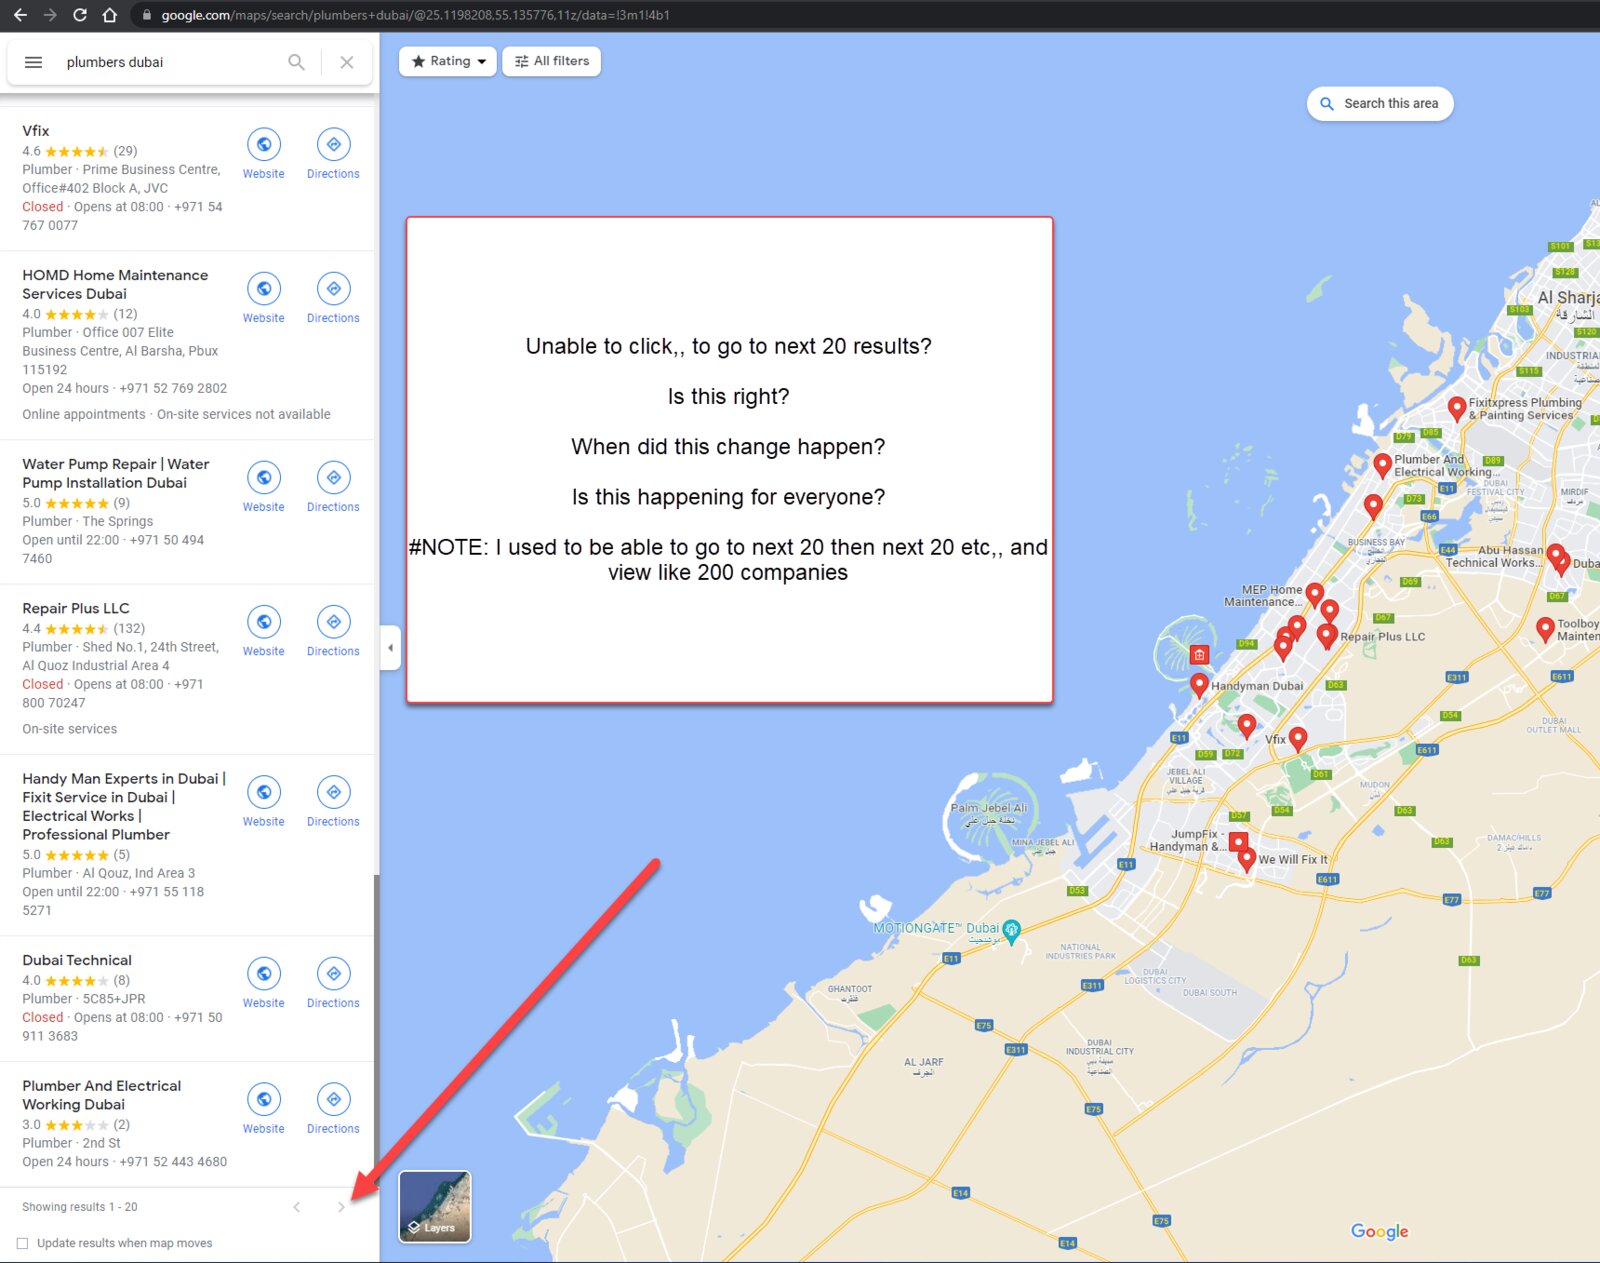Open Handy Man Experts website icon

click(x=264, y=792)
